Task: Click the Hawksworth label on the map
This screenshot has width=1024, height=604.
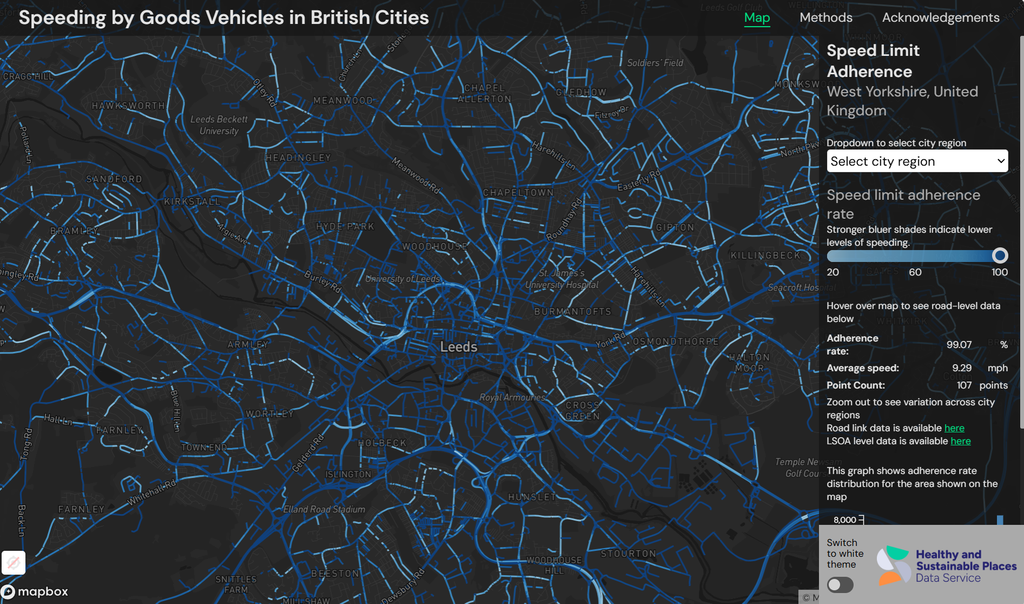Action: click(128, 106)
